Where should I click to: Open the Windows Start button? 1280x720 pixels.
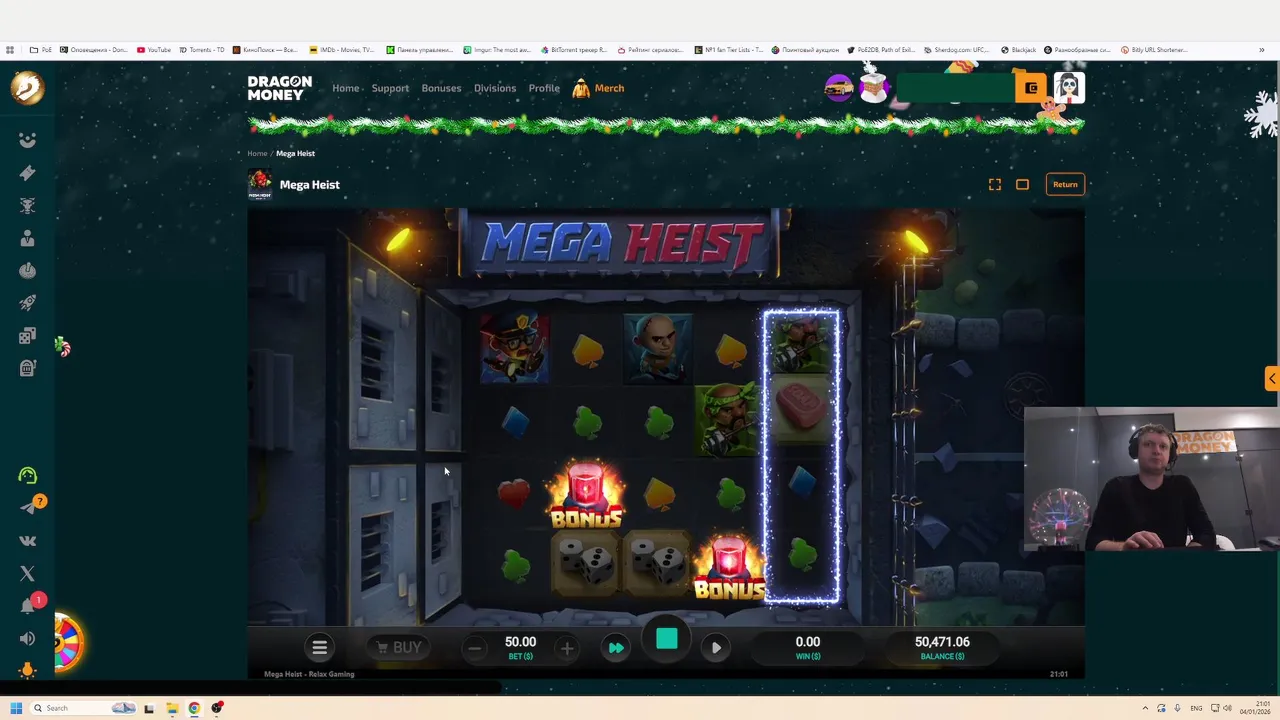(15, 708)
